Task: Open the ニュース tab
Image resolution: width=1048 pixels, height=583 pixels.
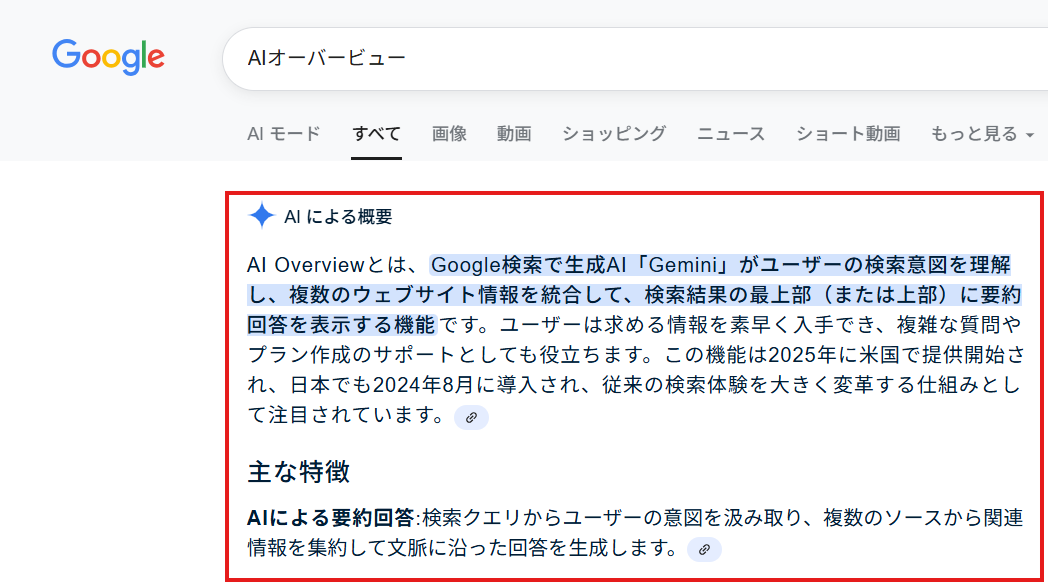Action: click(x=730, y=134)
